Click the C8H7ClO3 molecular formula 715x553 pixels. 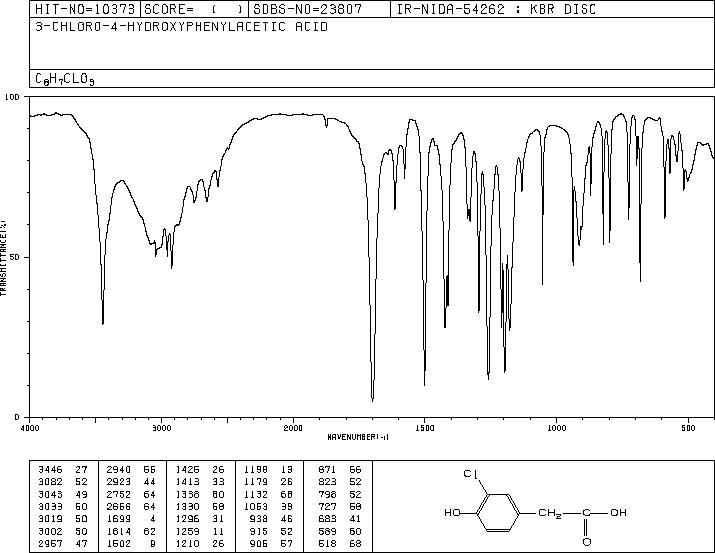(x=65, y=79)
